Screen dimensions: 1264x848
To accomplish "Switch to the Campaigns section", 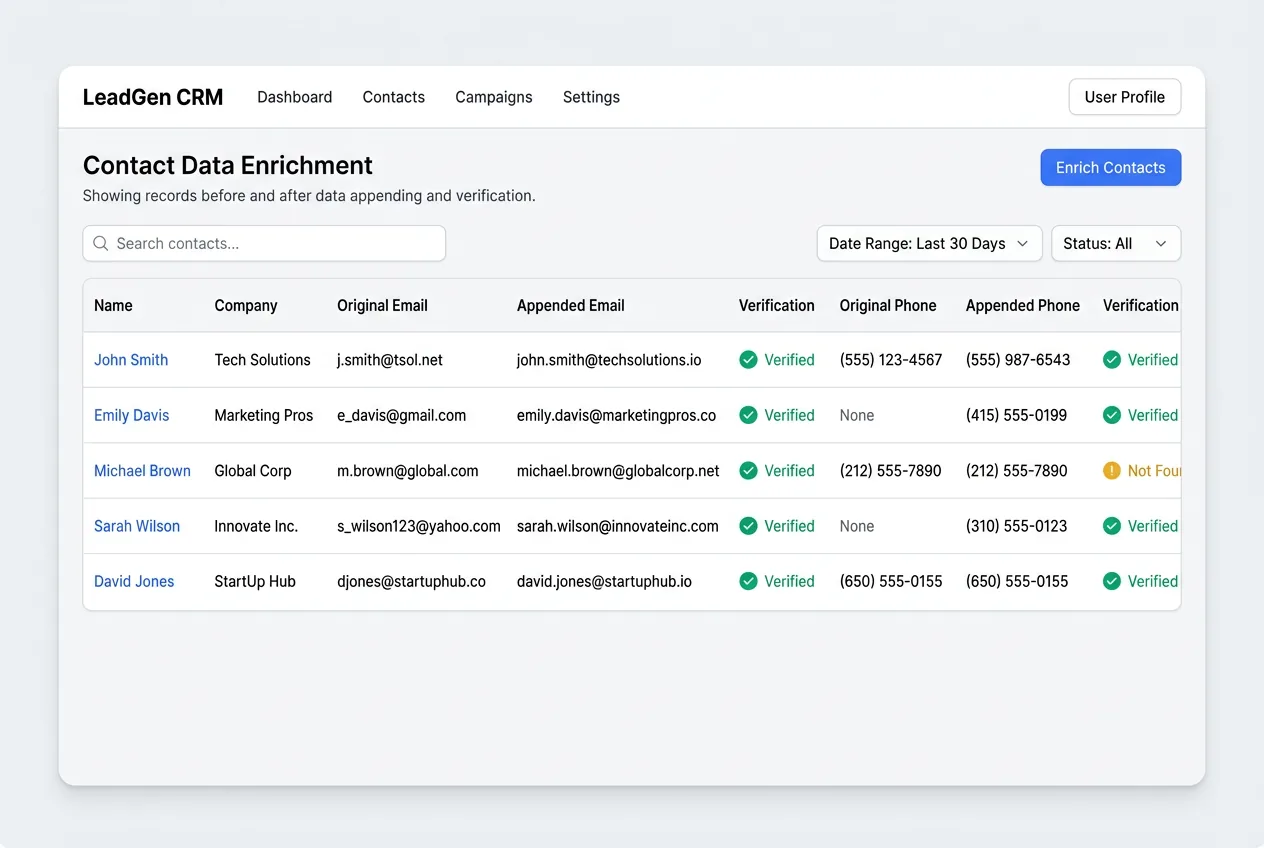I will click(x=493, y=97).
